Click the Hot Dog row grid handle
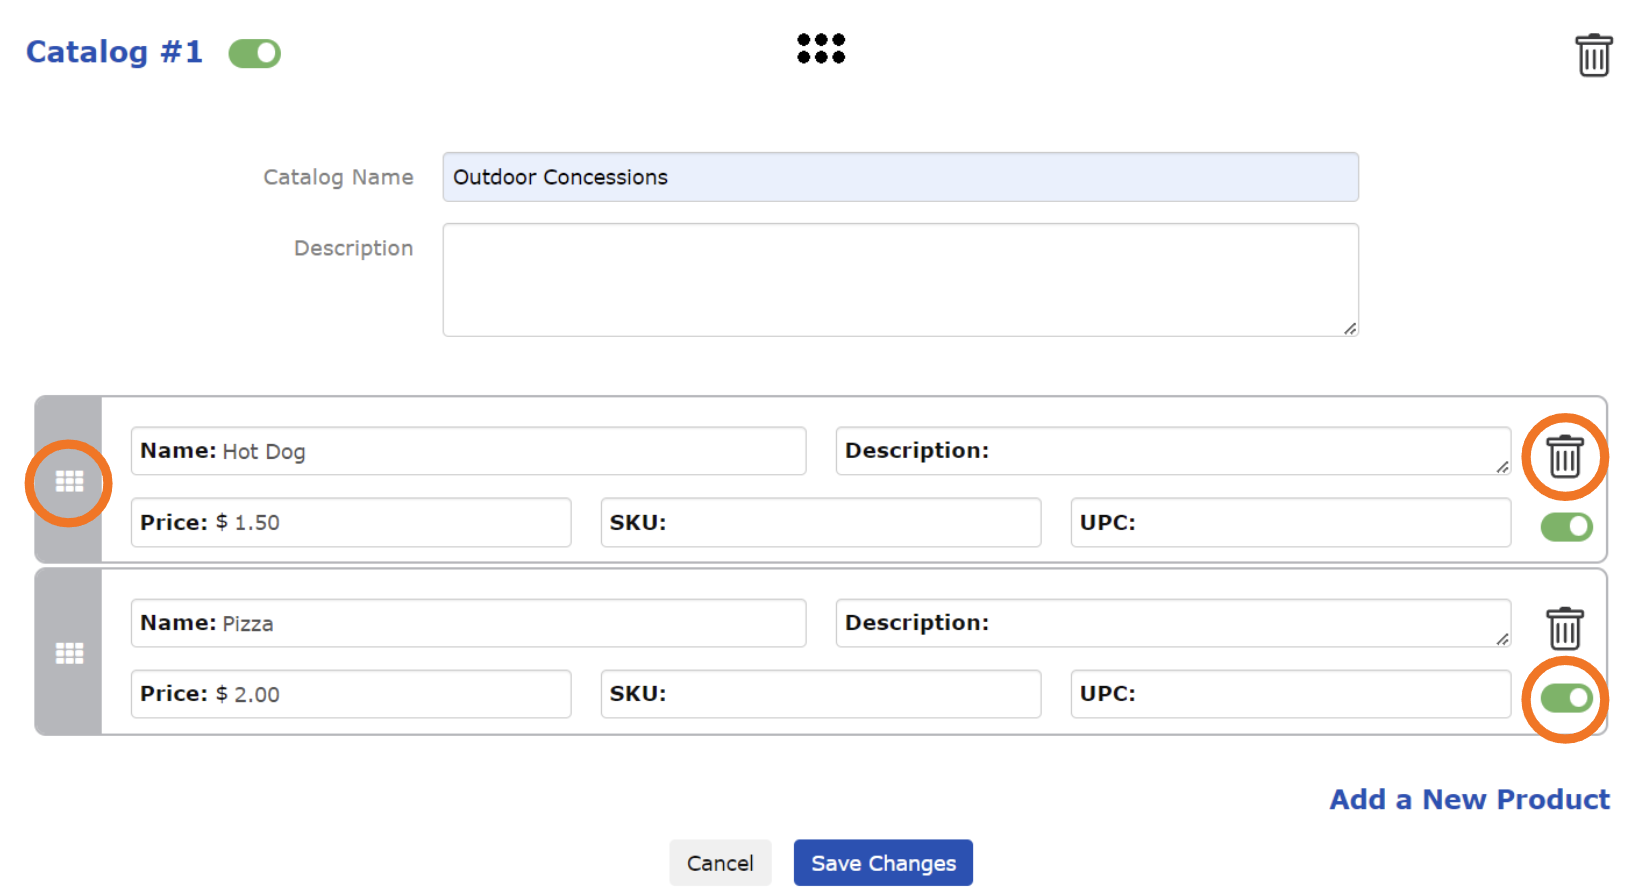1631x893 pixels. point(69,482)
